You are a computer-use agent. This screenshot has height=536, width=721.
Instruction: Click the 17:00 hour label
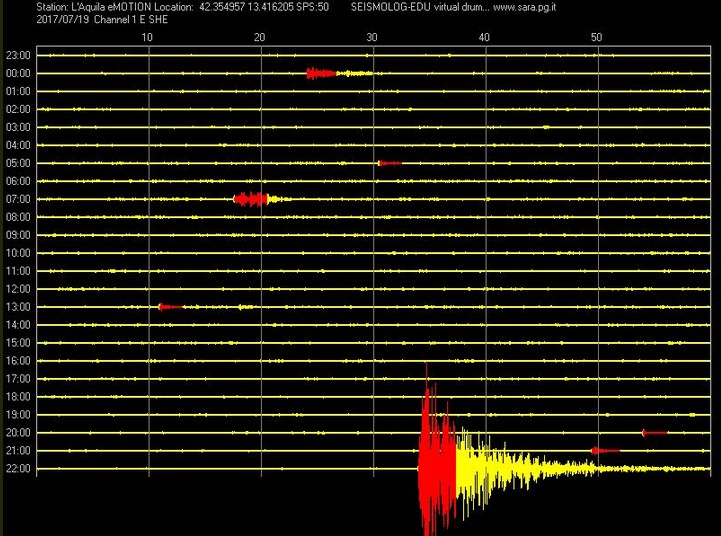(18, 379)
